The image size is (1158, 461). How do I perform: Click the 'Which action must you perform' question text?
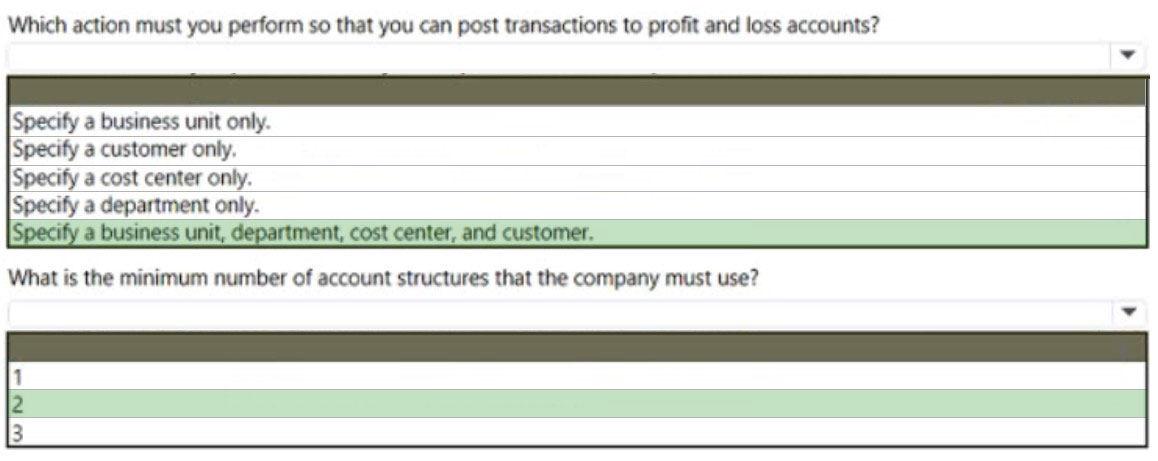[443, 24]
